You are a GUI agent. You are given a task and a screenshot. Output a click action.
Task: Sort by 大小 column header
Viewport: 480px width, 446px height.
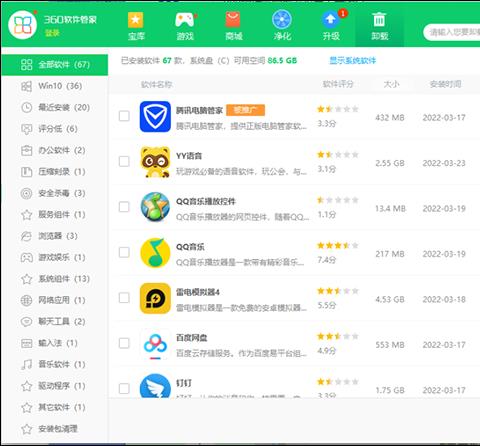click(x=391, y=84)
